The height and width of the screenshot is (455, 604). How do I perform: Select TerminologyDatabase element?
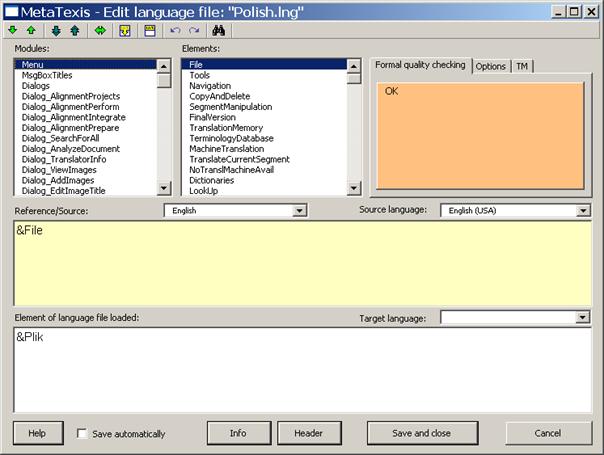point(264,138)
